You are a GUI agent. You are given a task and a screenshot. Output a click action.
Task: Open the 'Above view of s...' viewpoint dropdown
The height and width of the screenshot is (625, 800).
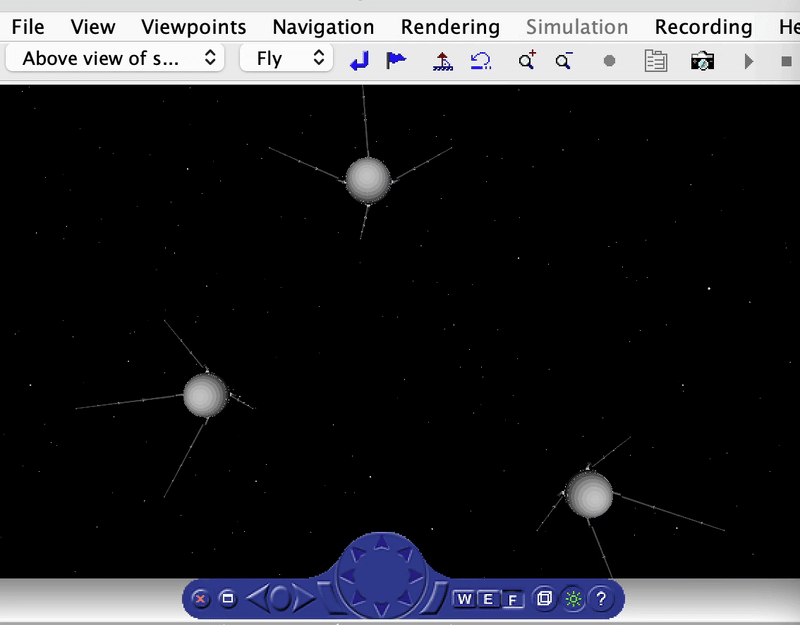(x=115, y=58)
